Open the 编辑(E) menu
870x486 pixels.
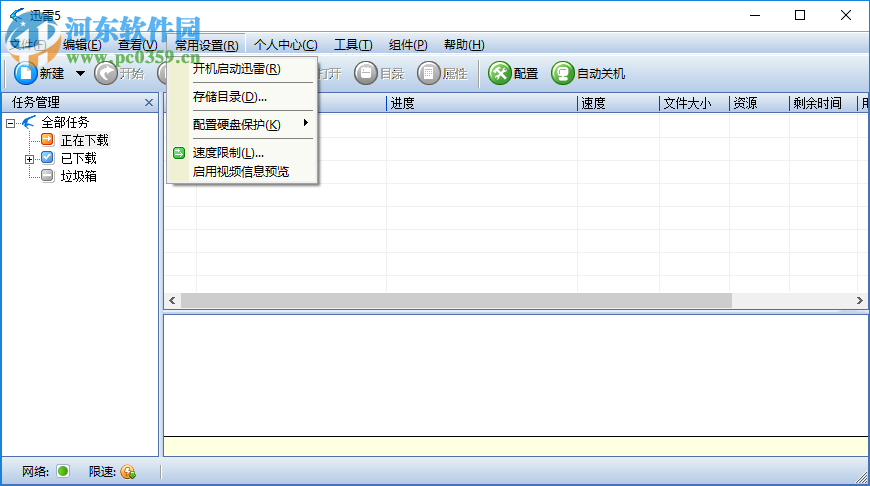coord(82,45)
